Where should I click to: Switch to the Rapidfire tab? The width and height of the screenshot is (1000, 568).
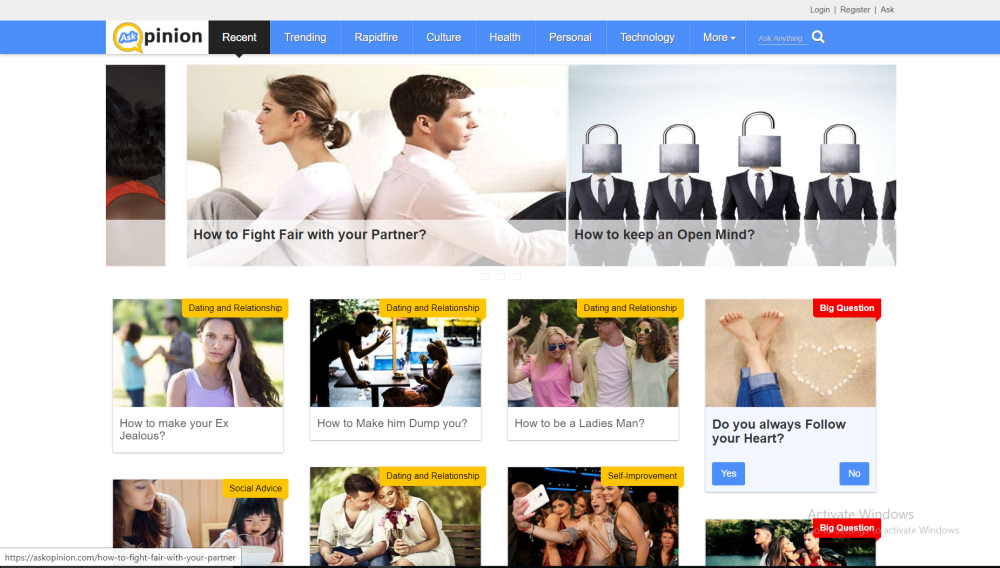(x=376, y=37)
